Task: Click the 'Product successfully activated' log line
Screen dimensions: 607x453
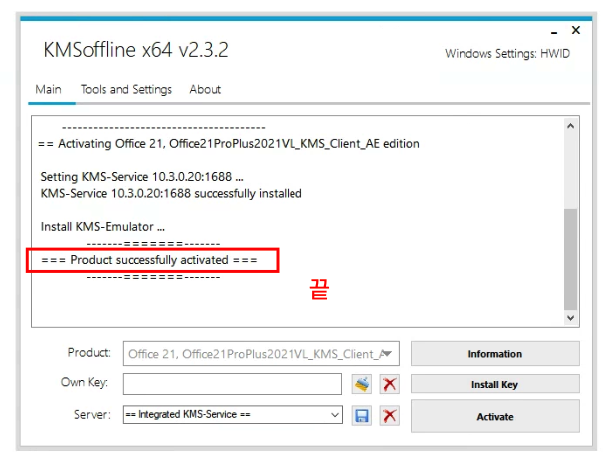Action: [149, 260]
